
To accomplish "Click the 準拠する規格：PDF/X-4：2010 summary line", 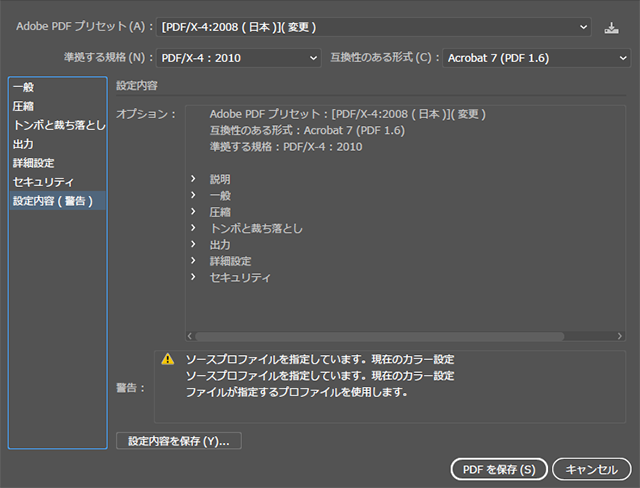I will 286,147.
